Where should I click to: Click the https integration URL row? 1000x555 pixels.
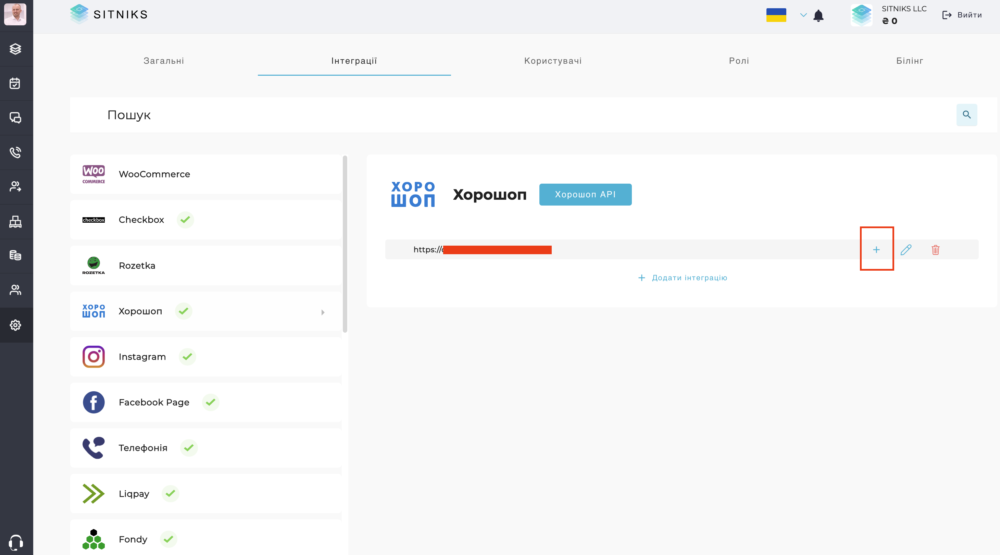[682, 249]
